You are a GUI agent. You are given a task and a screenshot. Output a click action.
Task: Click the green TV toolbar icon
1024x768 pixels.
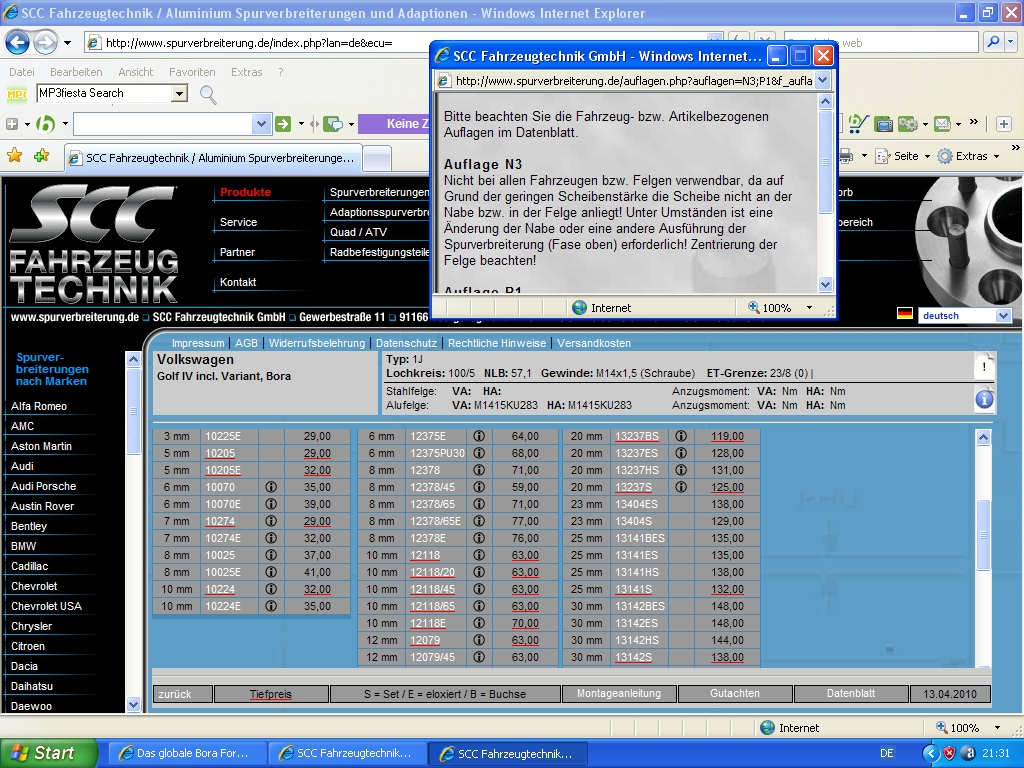point(883,123)
